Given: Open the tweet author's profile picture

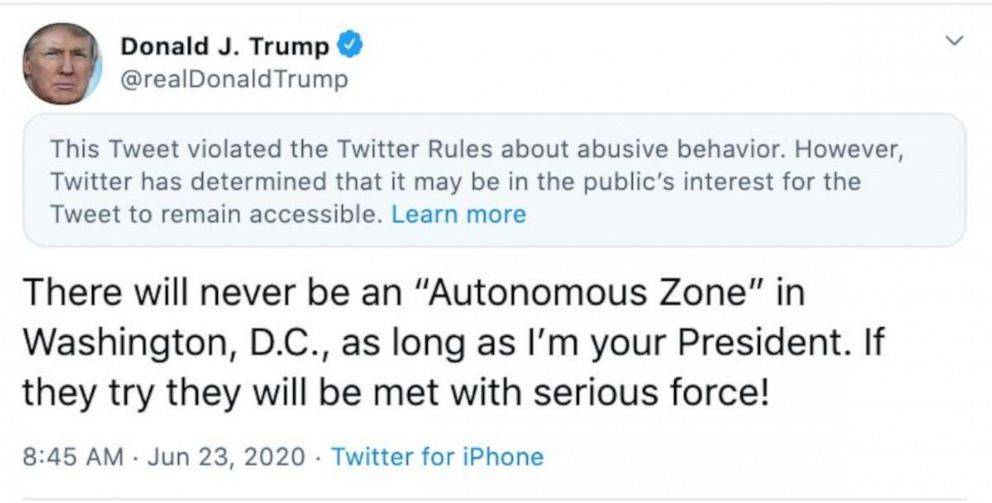Looking at the screenshot, I should point(61,64).
